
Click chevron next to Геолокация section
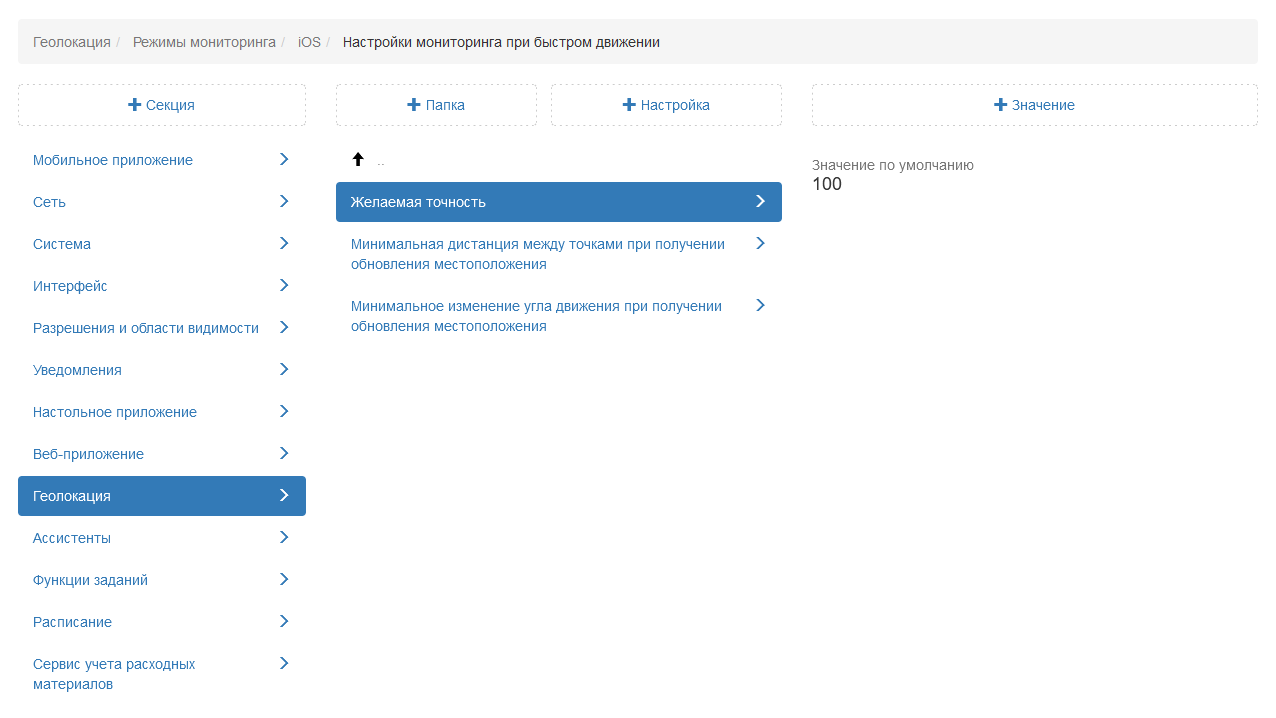click(284, 495)
